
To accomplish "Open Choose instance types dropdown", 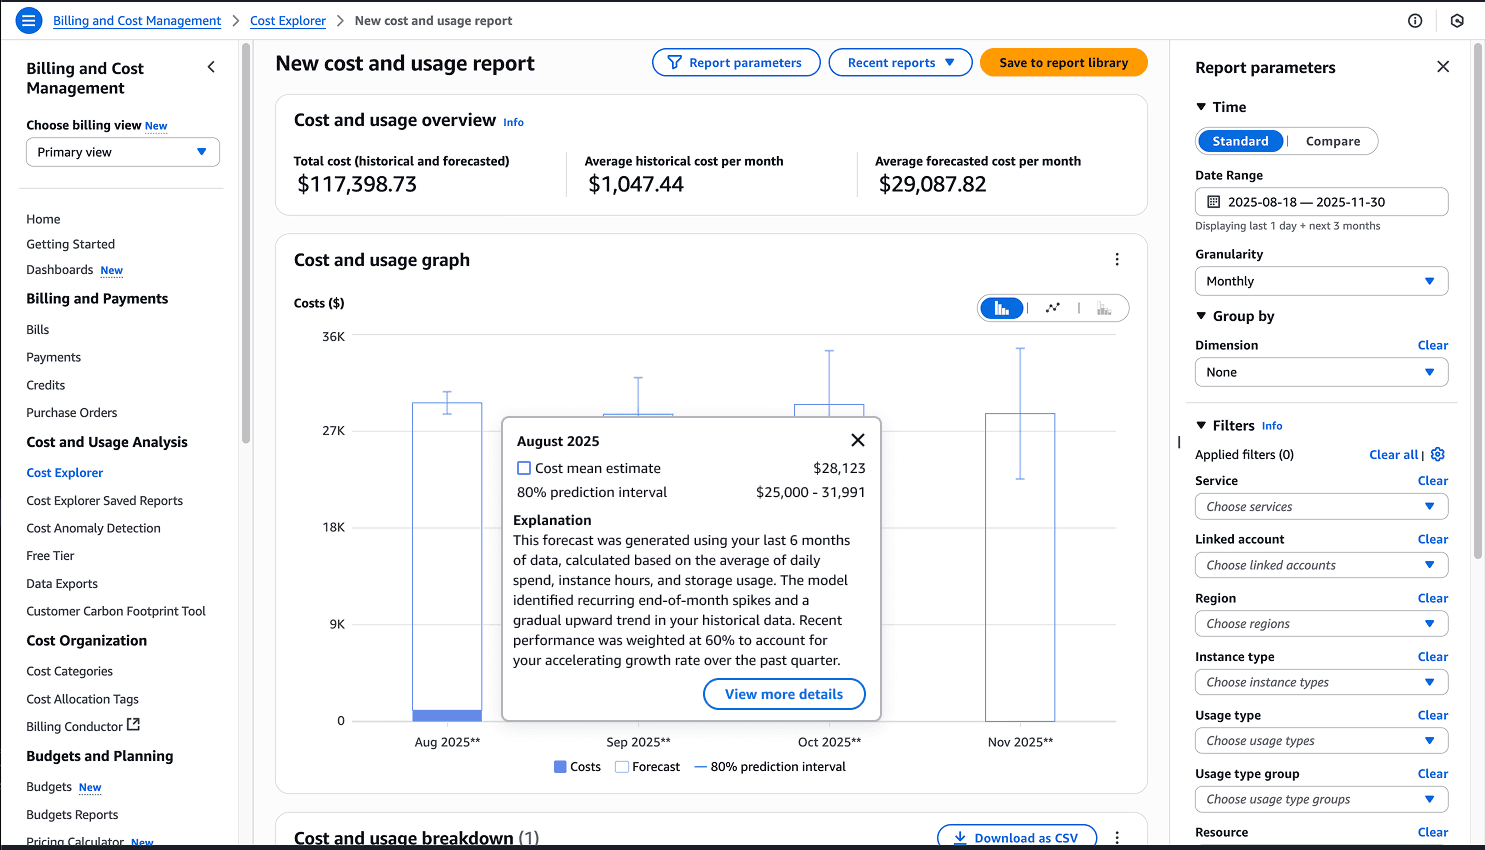I will pyautogui.click(x=1321, y=682).
